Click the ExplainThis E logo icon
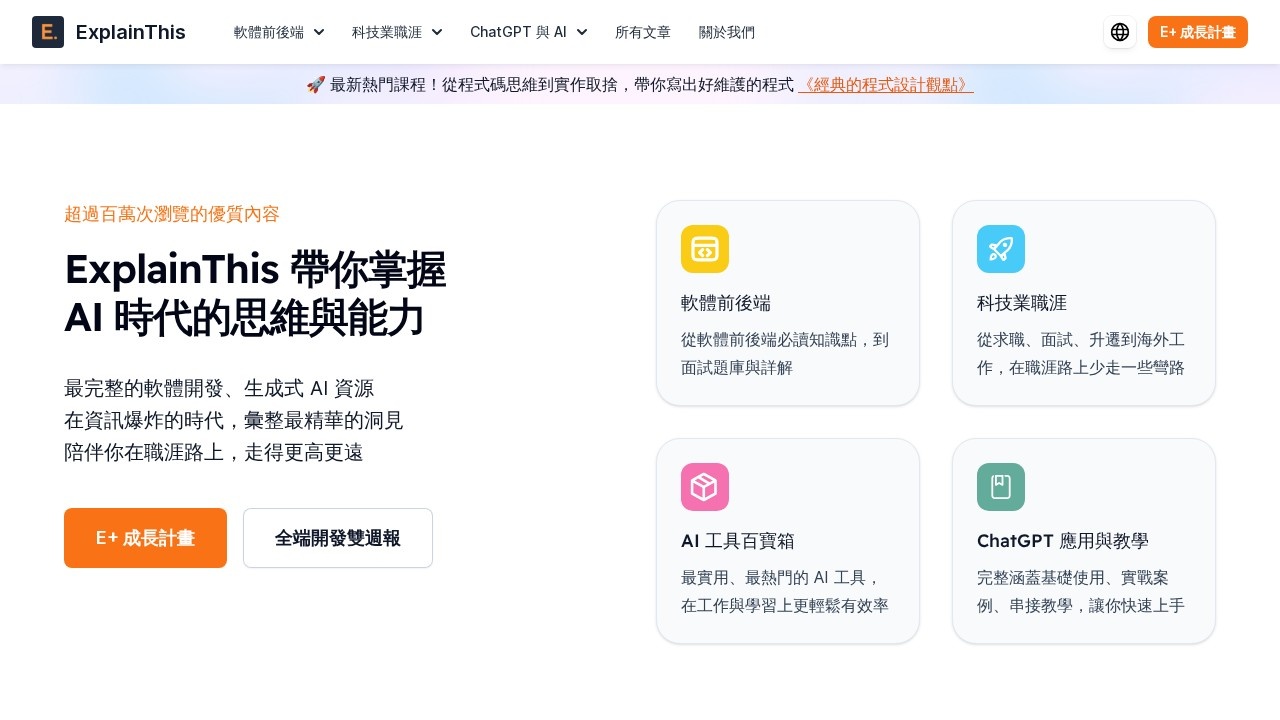The height and width of the screenshot is (720, 1280). (48, 32)
